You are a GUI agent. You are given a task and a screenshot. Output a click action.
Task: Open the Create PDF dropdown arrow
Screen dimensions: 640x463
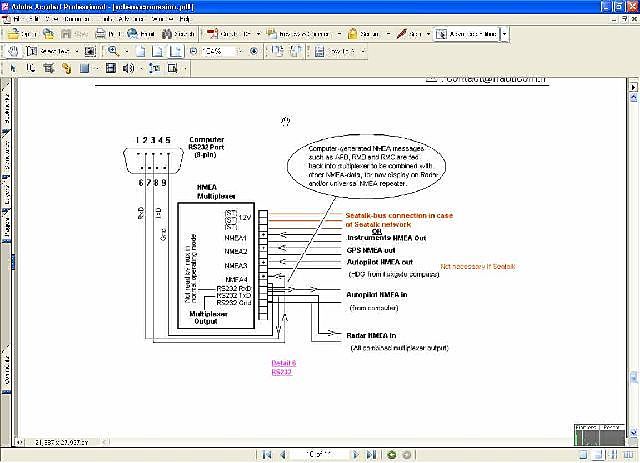point(258,34)
